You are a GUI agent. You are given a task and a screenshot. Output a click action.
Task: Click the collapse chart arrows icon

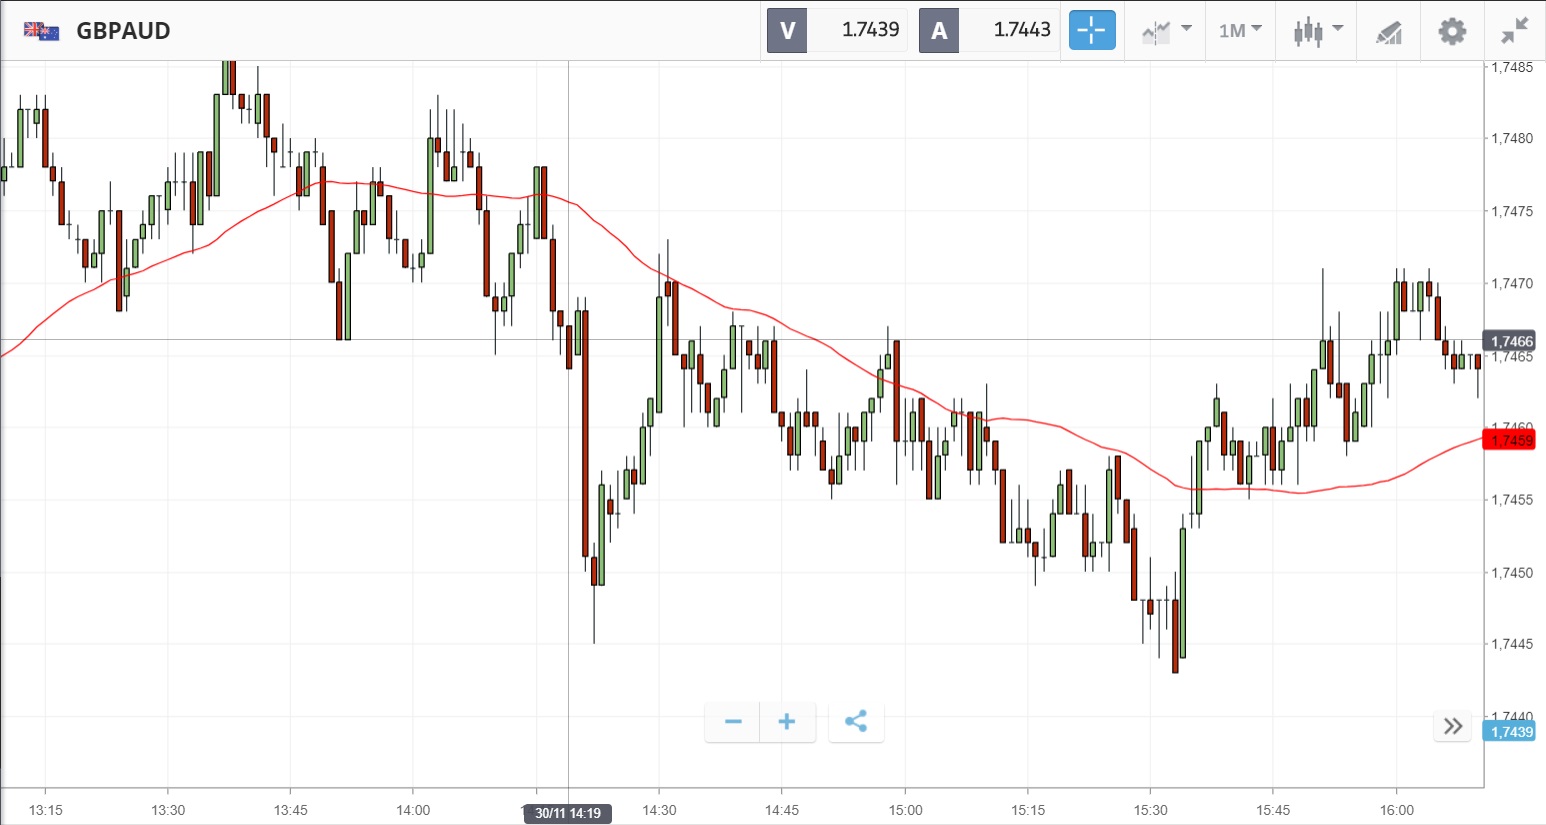pos(1515,31)
